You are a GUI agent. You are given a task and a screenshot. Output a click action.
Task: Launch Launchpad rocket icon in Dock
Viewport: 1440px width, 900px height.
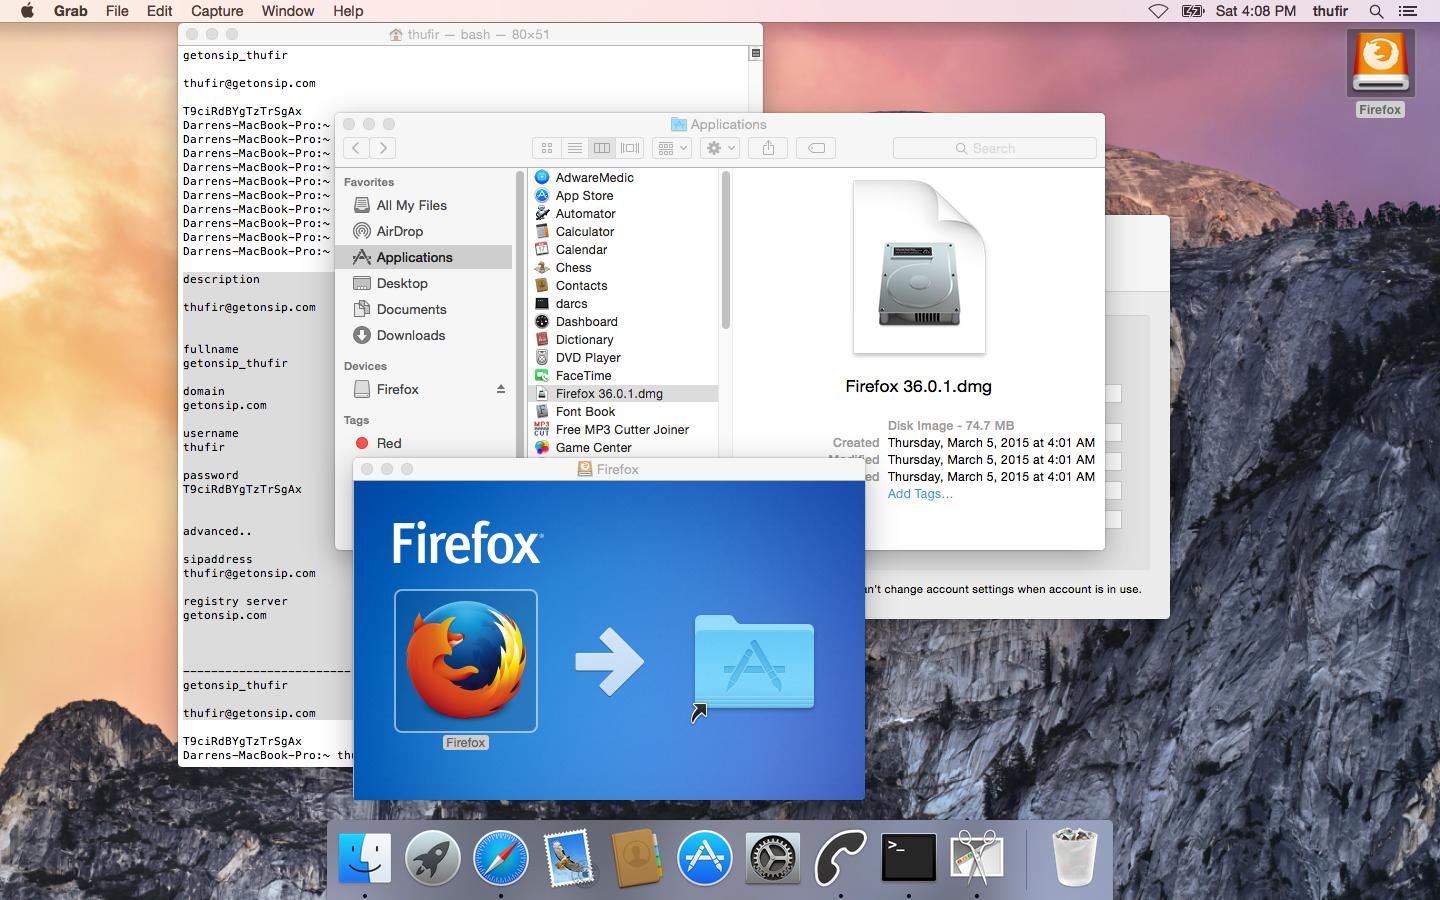pos(433,858)
